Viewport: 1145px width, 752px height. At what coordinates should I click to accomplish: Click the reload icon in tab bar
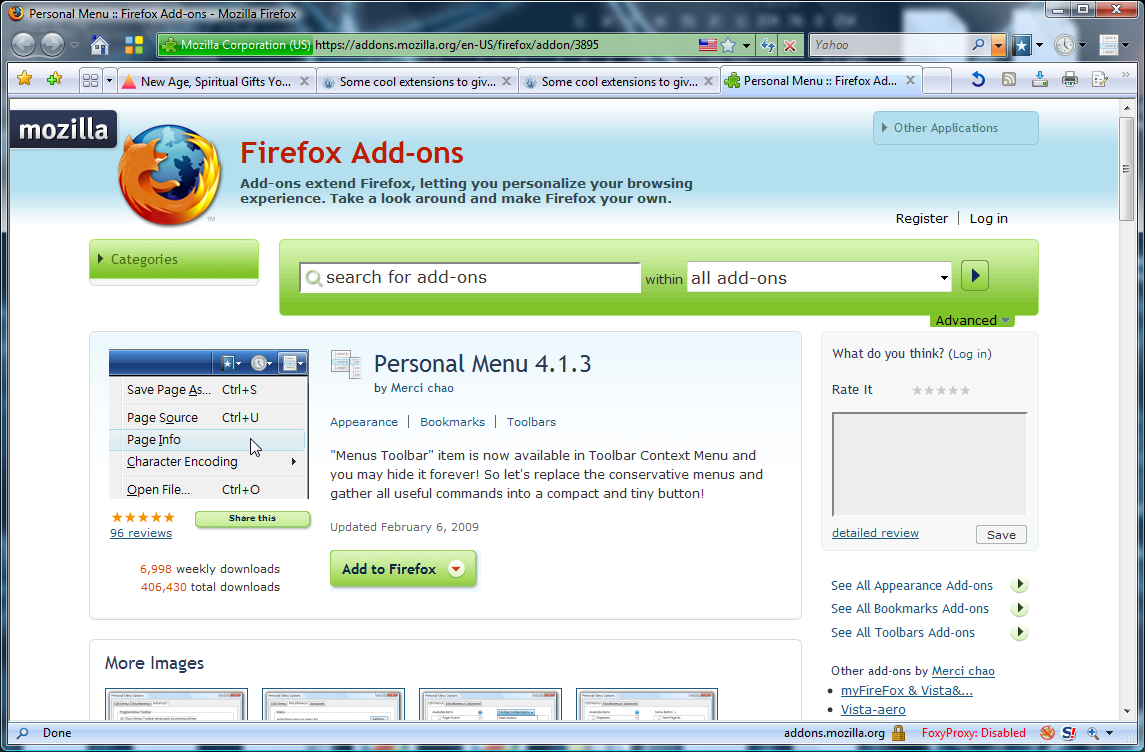click(978, 79)
